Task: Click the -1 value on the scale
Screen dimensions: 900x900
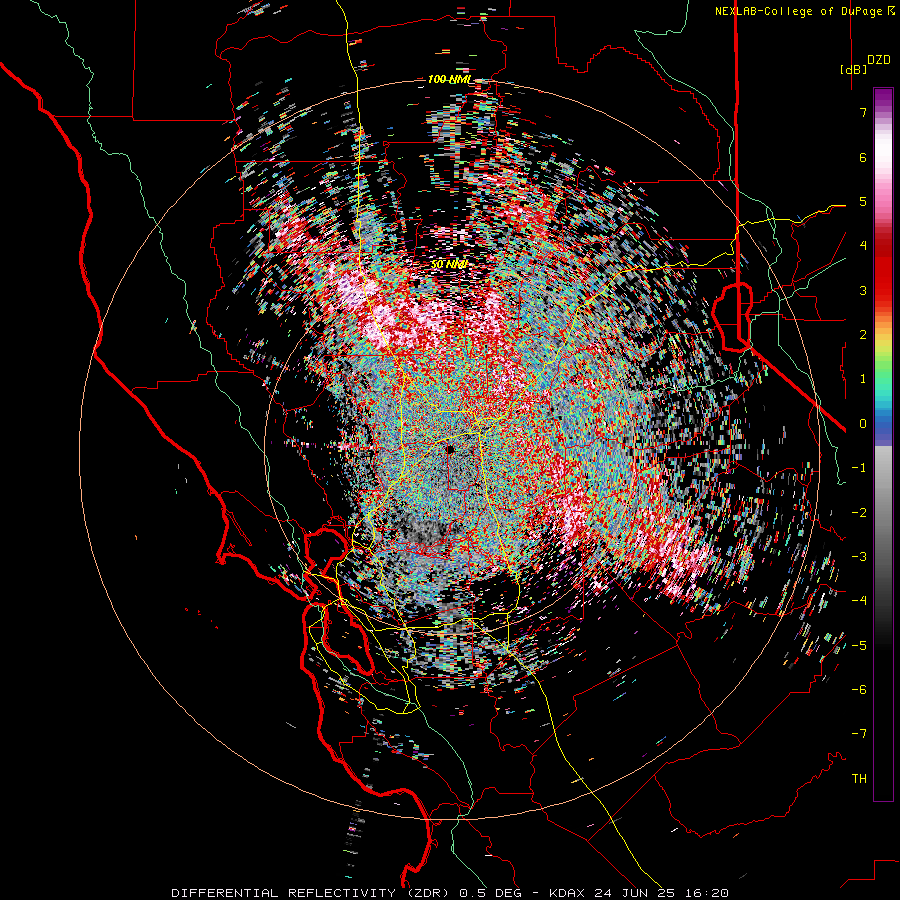Action: pos(859,467)
